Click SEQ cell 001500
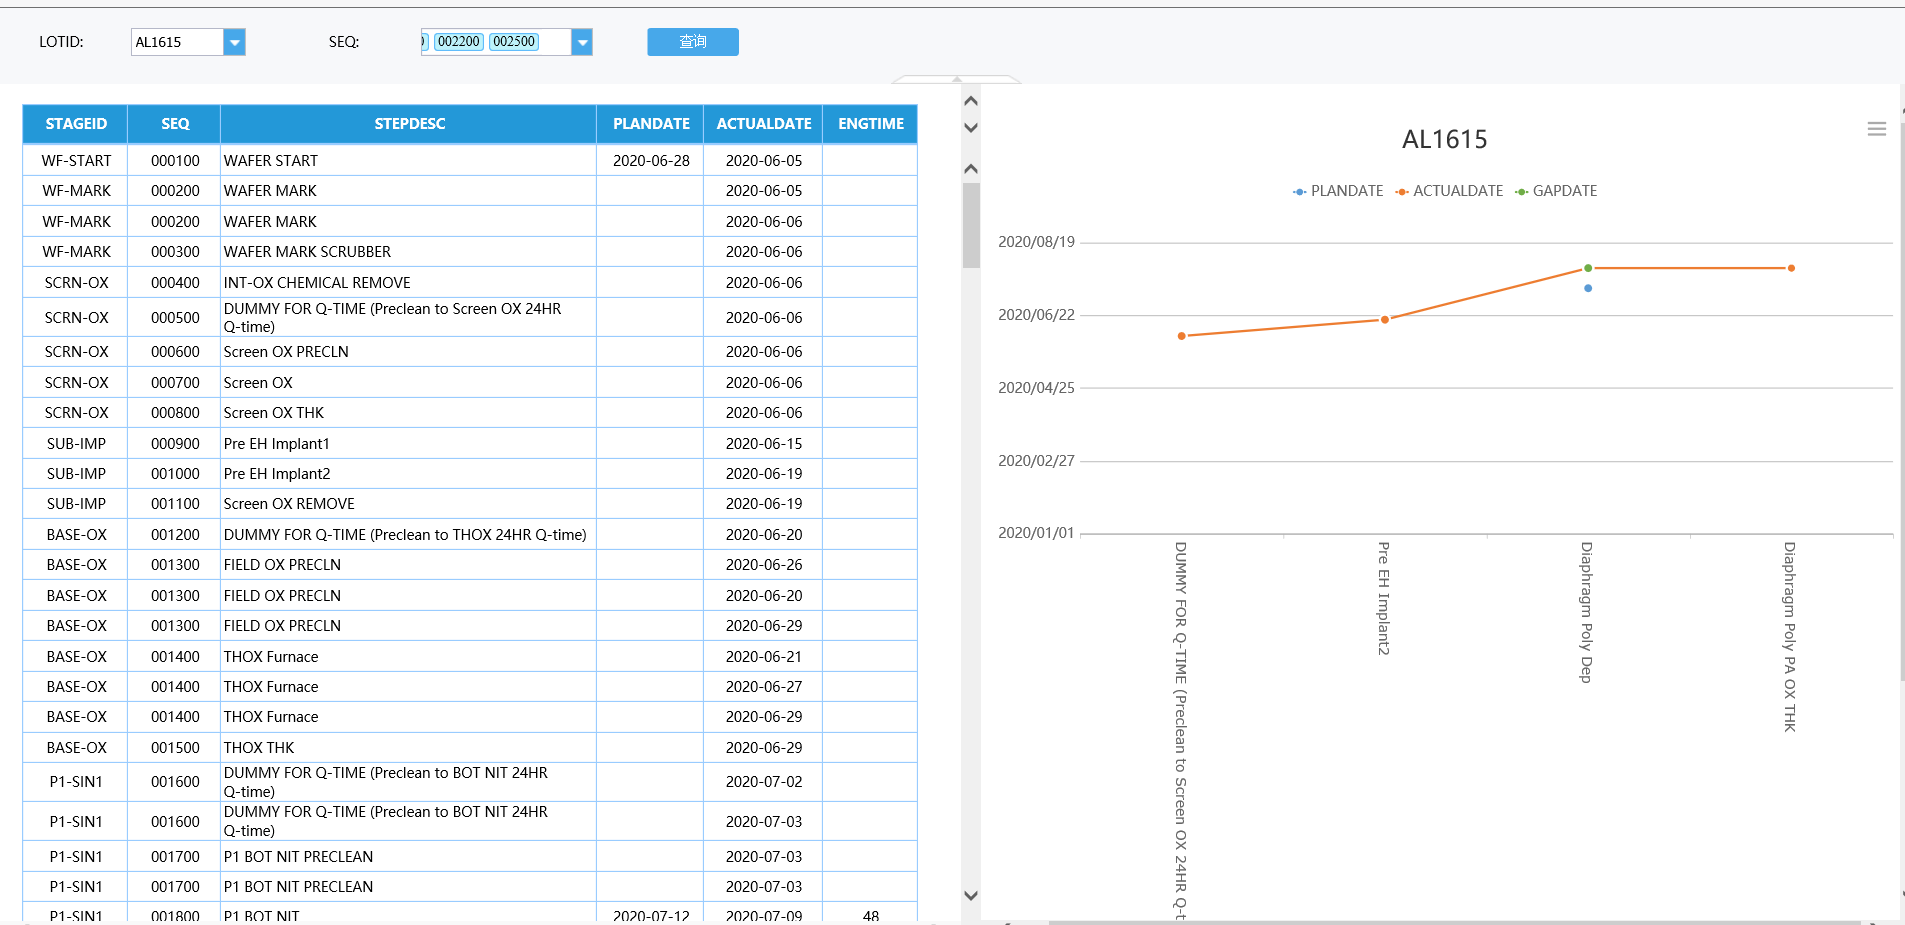The height and width of the screenshot is (925, 1905). (x=175, y=748)
